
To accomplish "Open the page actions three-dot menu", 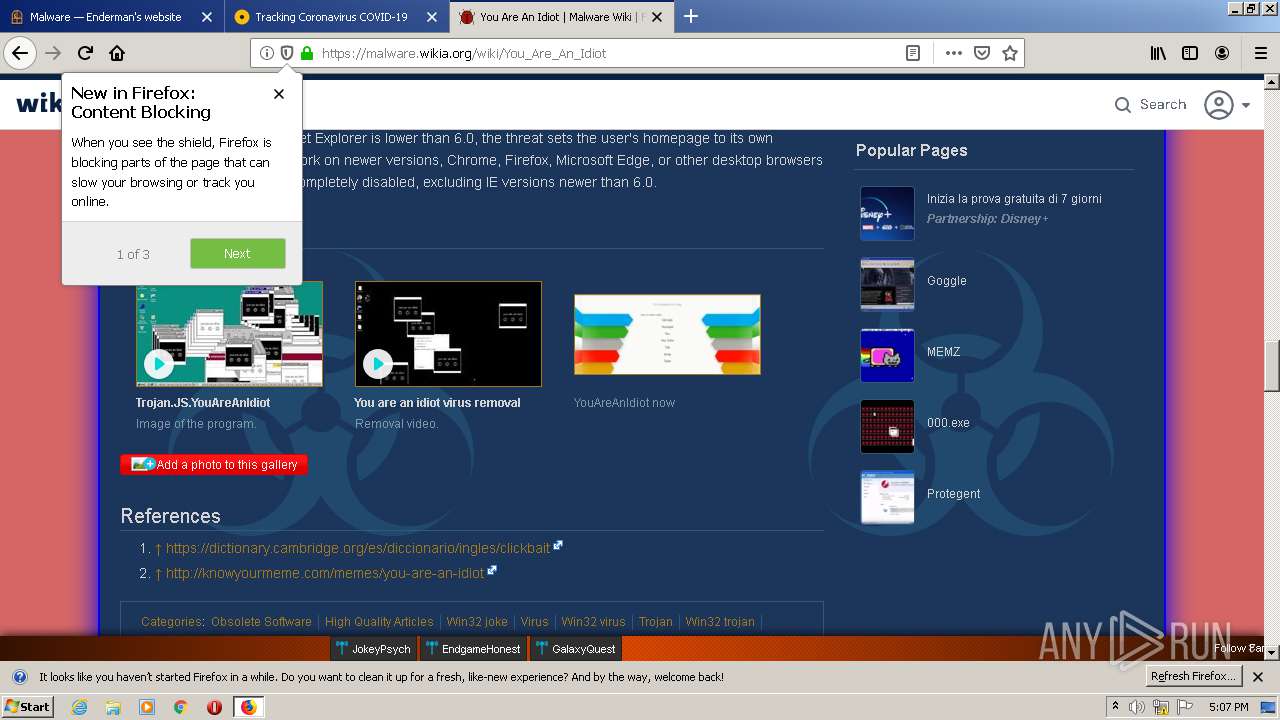I will tap(953, 53).
